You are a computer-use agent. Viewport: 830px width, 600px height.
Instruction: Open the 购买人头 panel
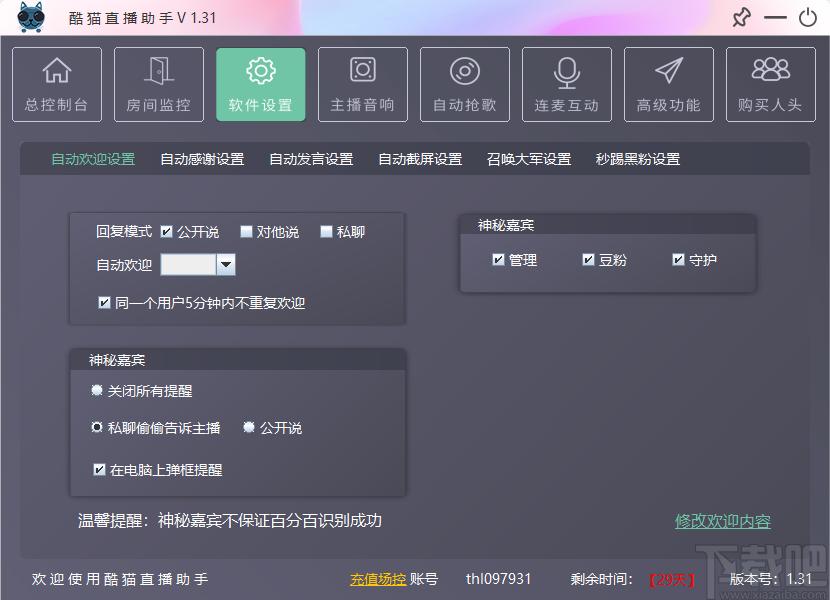click(770, 84)
